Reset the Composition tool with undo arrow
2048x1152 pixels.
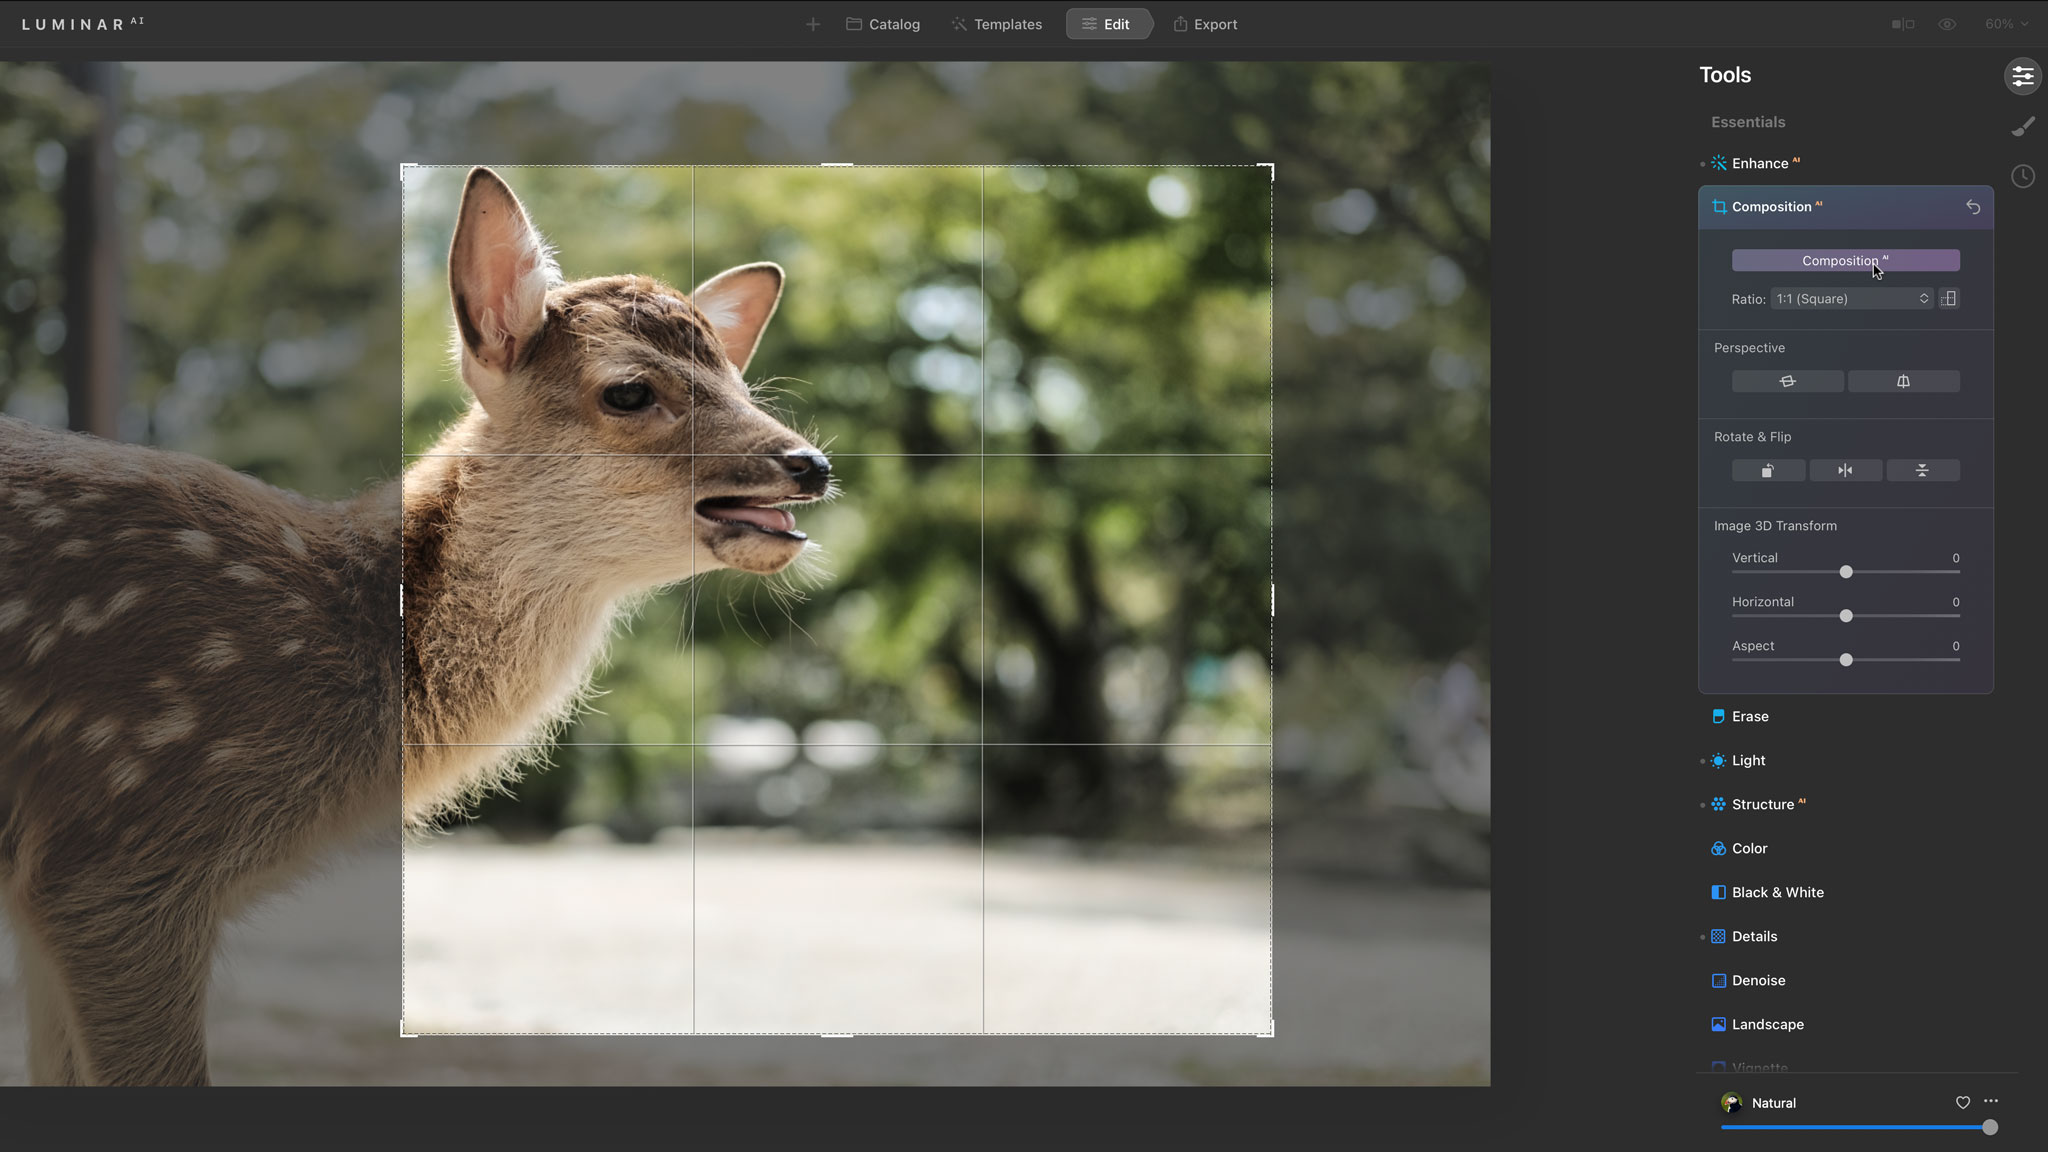[x=1973, y=207]
